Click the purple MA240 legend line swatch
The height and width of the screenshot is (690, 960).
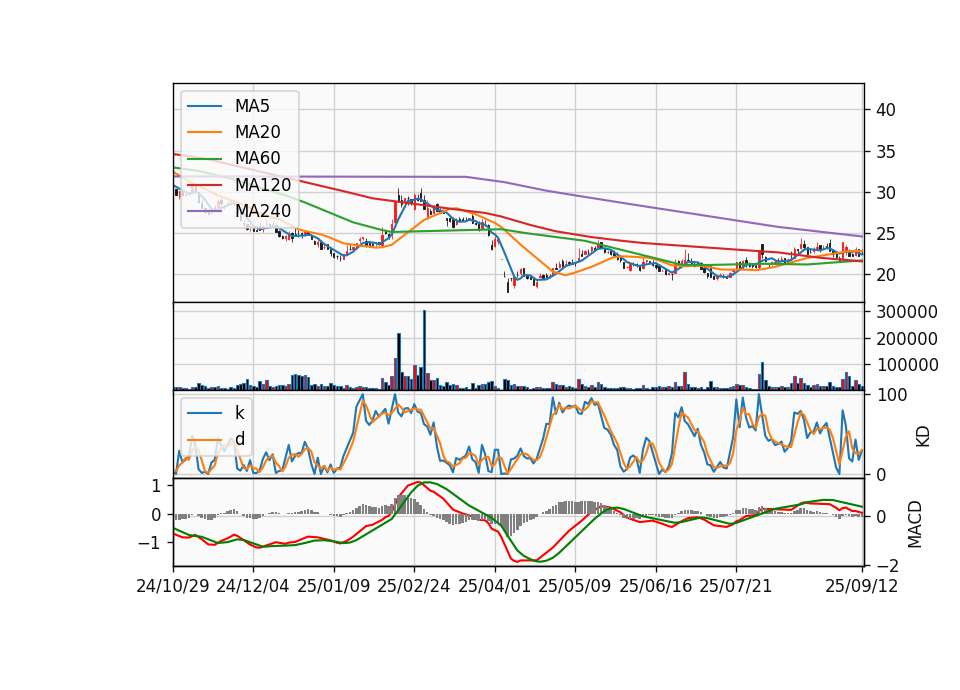pyautogui.click(x=204, y=211)
